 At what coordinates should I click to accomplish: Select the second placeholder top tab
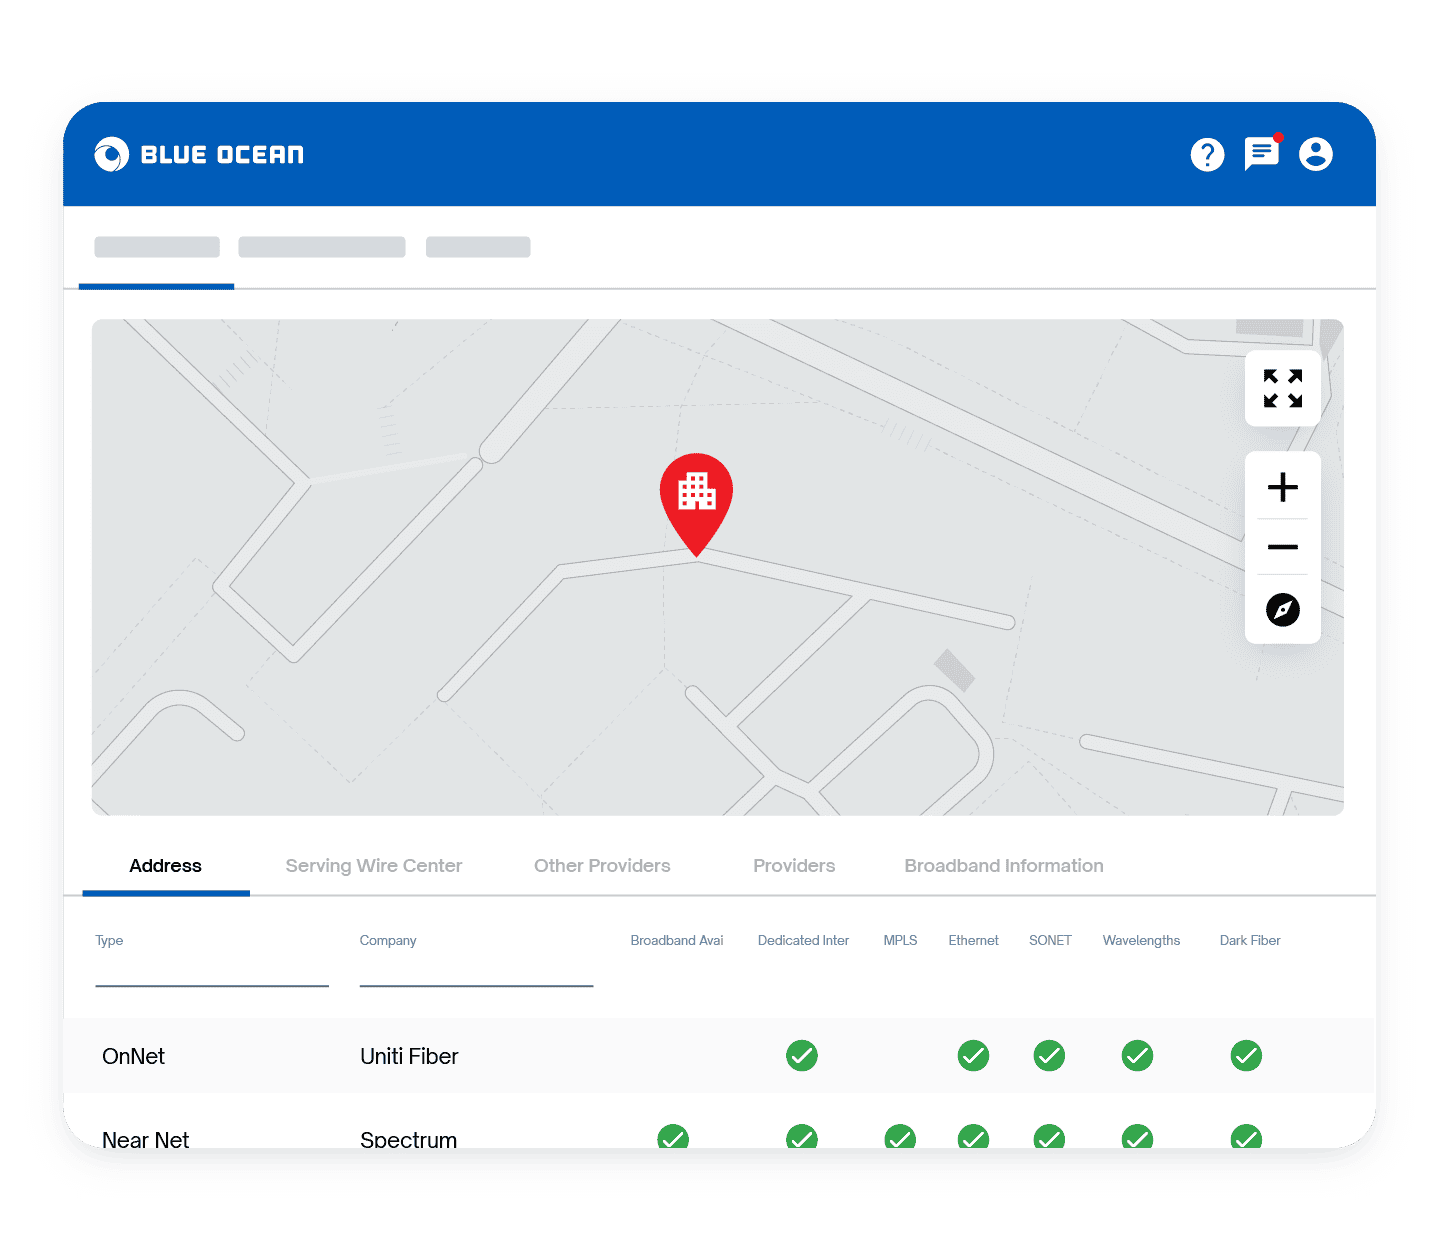coord(322,247)
